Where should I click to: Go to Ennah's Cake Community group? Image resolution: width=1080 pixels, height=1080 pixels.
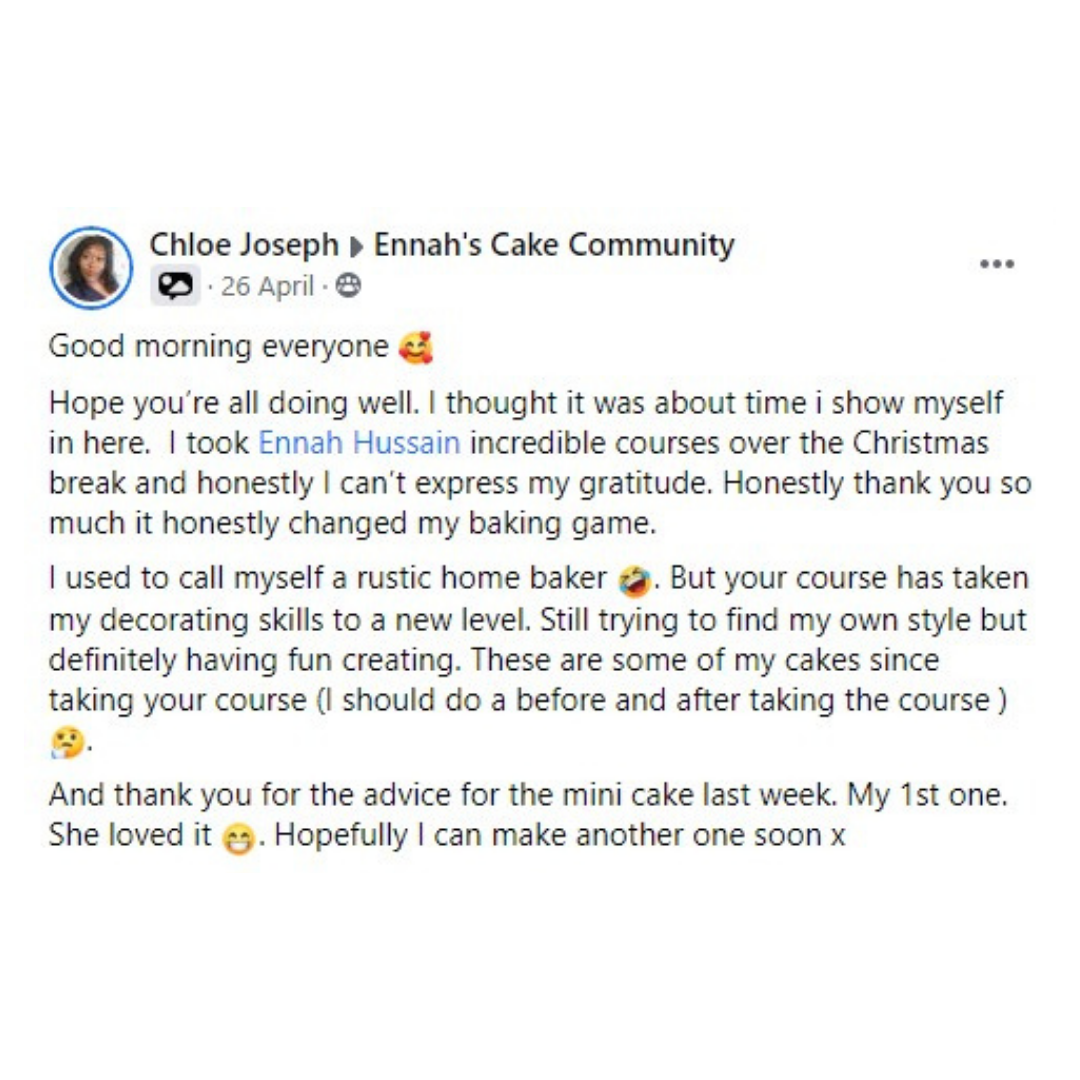click(554, 245)
